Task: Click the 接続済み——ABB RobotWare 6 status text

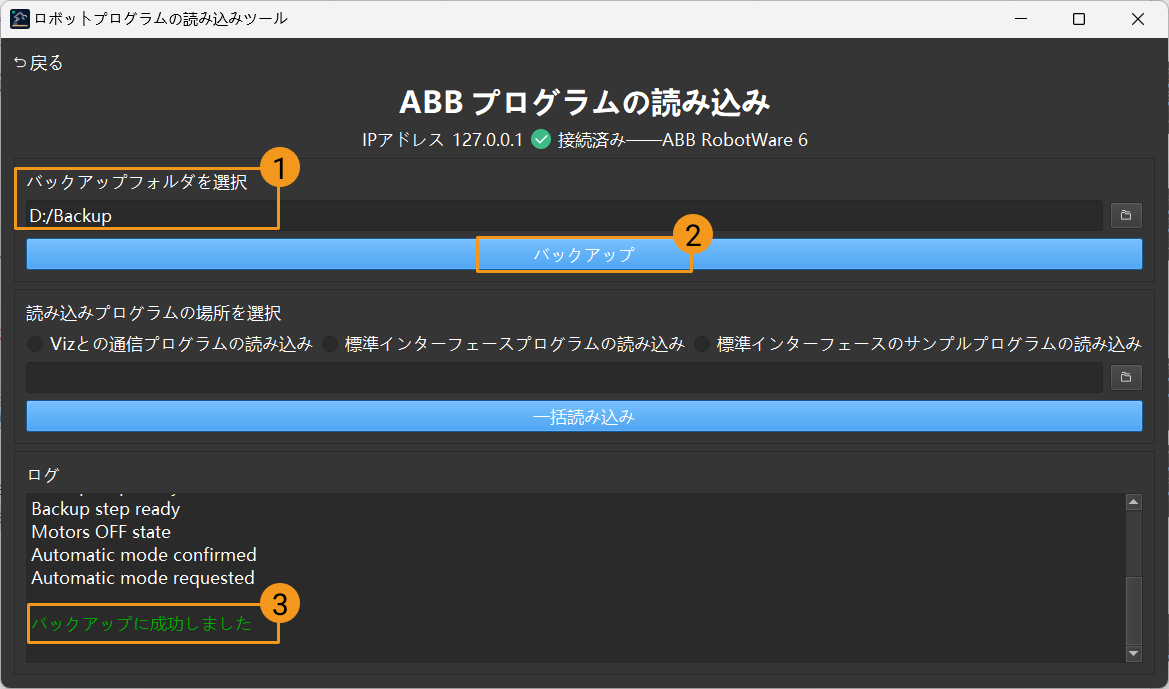Action: coord(683,140)
